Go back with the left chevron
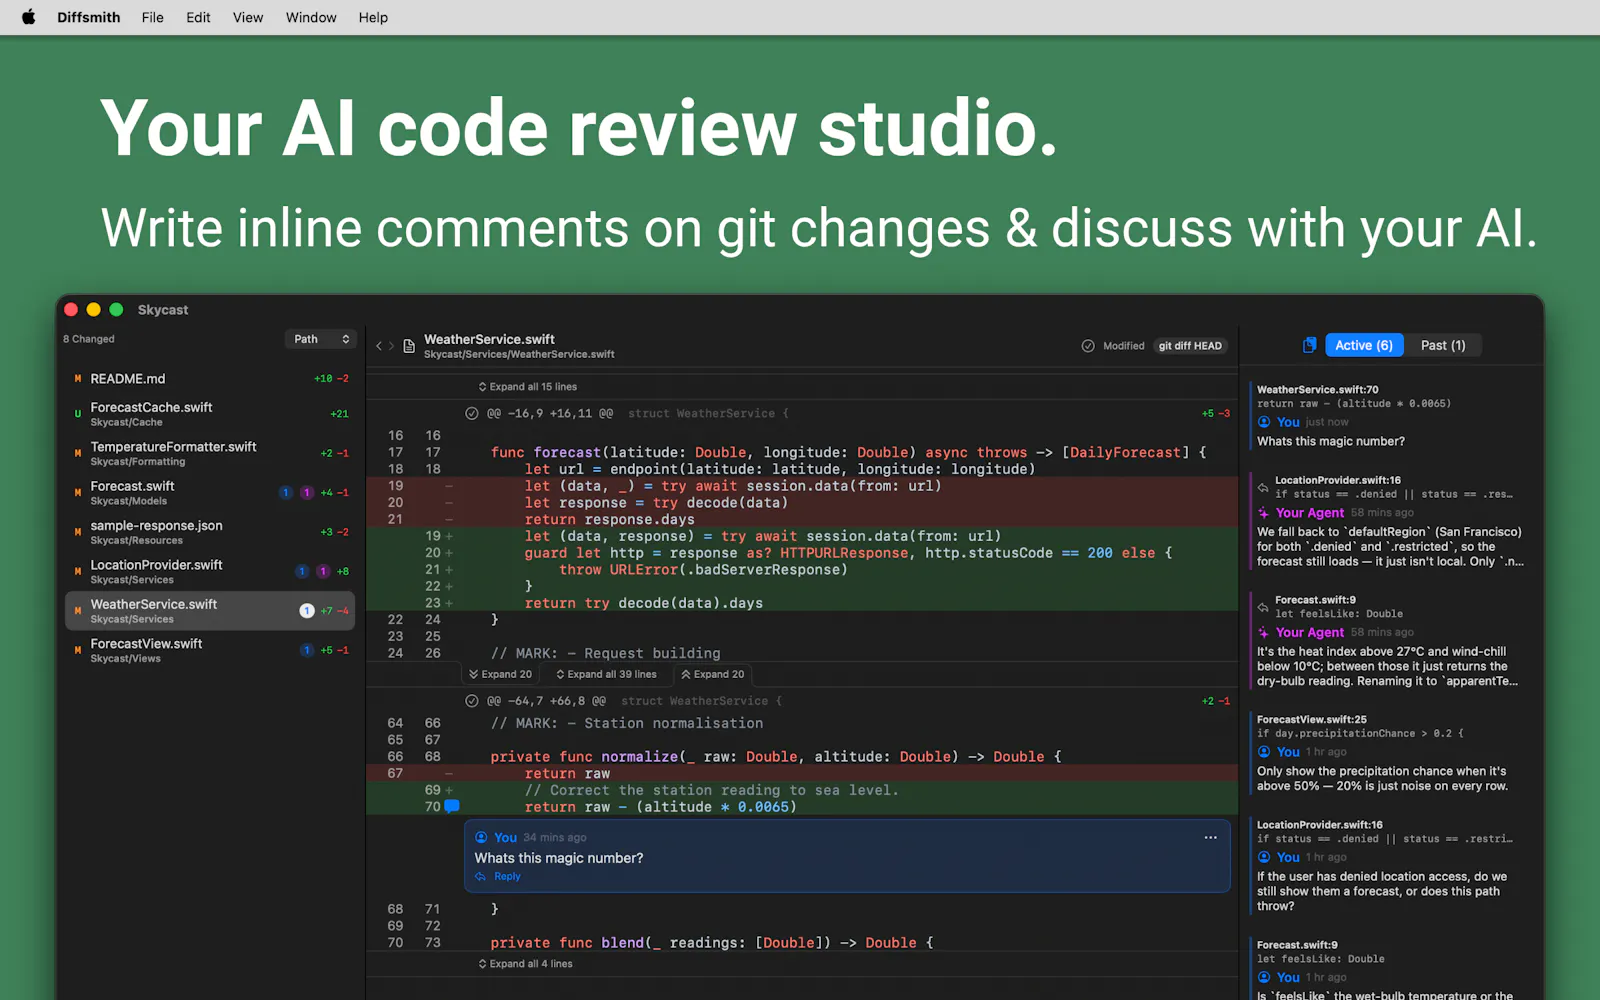The height and width of the screenshot is (1000, 1600). [379, 346]
